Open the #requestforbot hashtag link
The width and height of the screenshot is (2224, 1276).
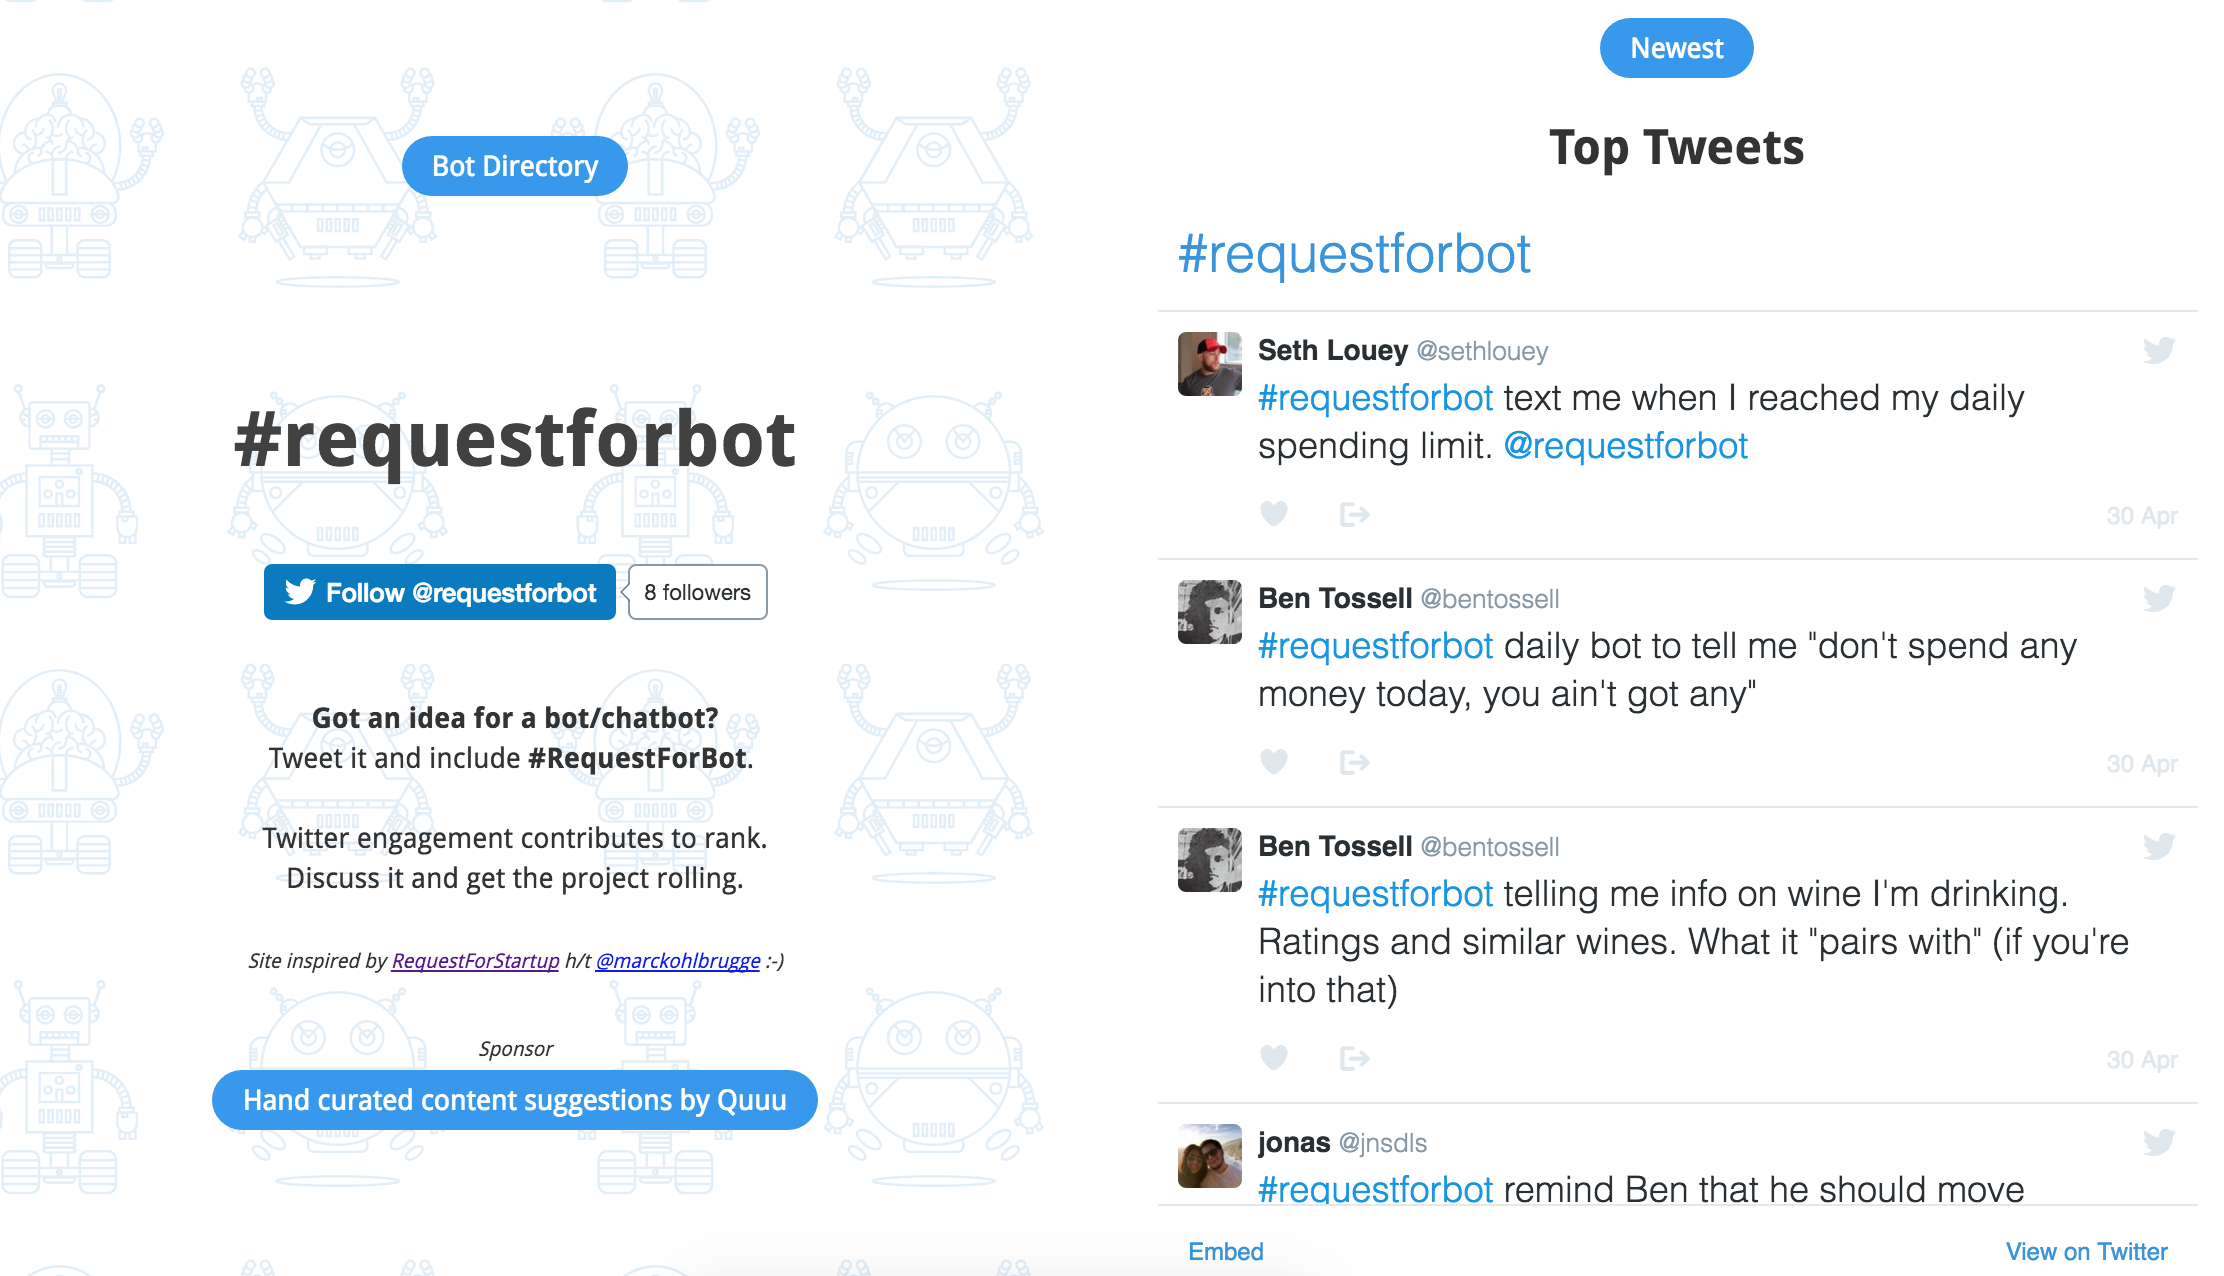coord(1355,254)
